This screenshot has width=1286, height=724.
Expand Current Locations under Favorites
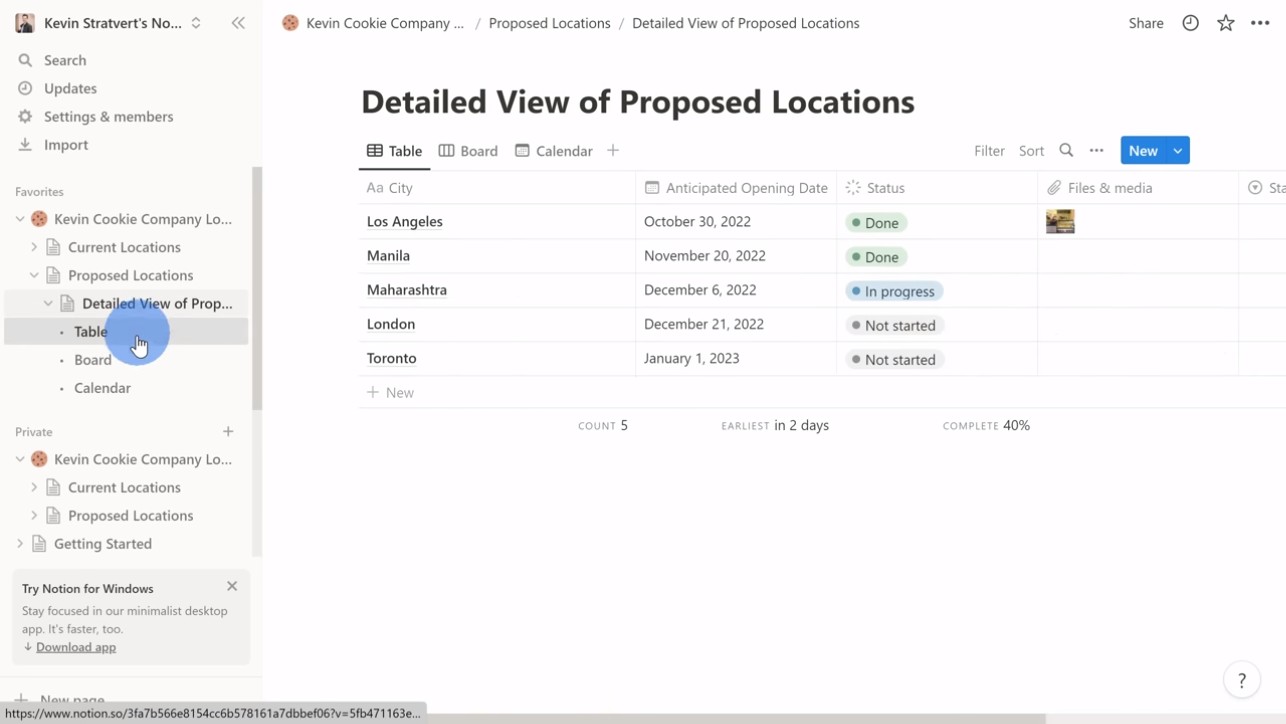(x=34, y=247)
